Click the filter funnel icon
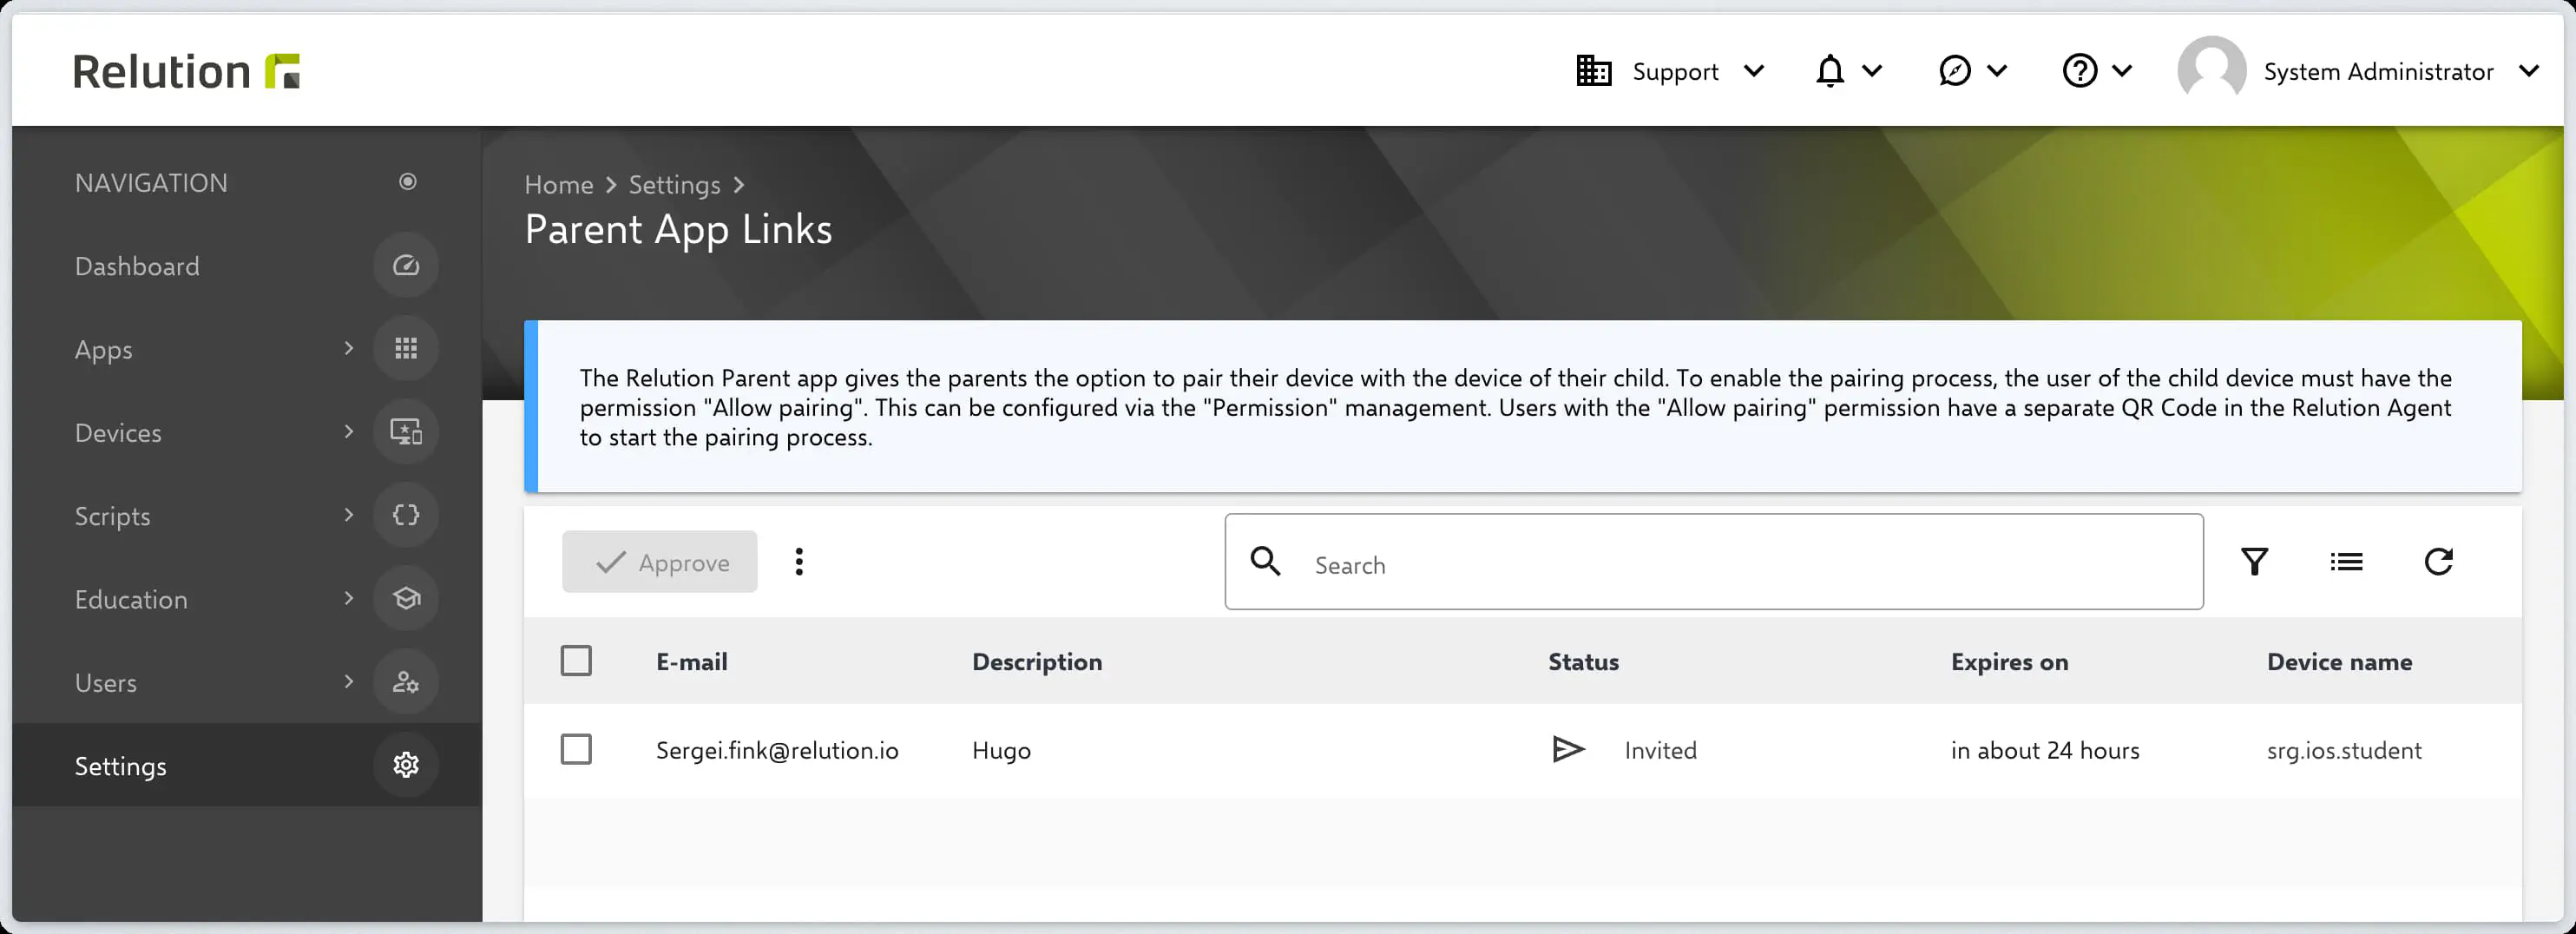This screenshot has height=934, width=2576. click(x=2254, y=562)
